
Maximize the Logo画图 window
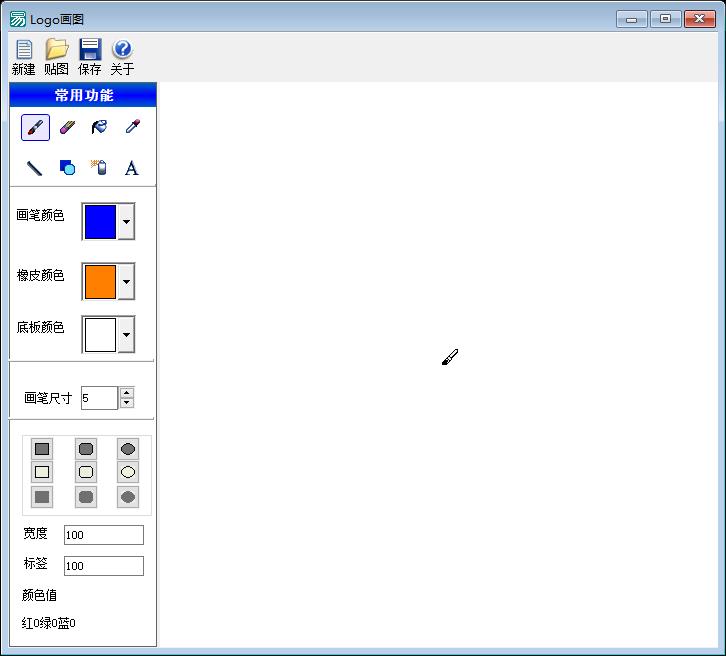665,19
